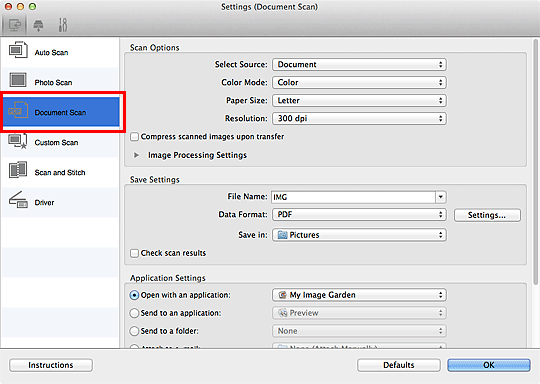The height and width of the screenshot is (384, 540).
Task: Enable Check scan results checkbox
Action: tap(135, 253)
